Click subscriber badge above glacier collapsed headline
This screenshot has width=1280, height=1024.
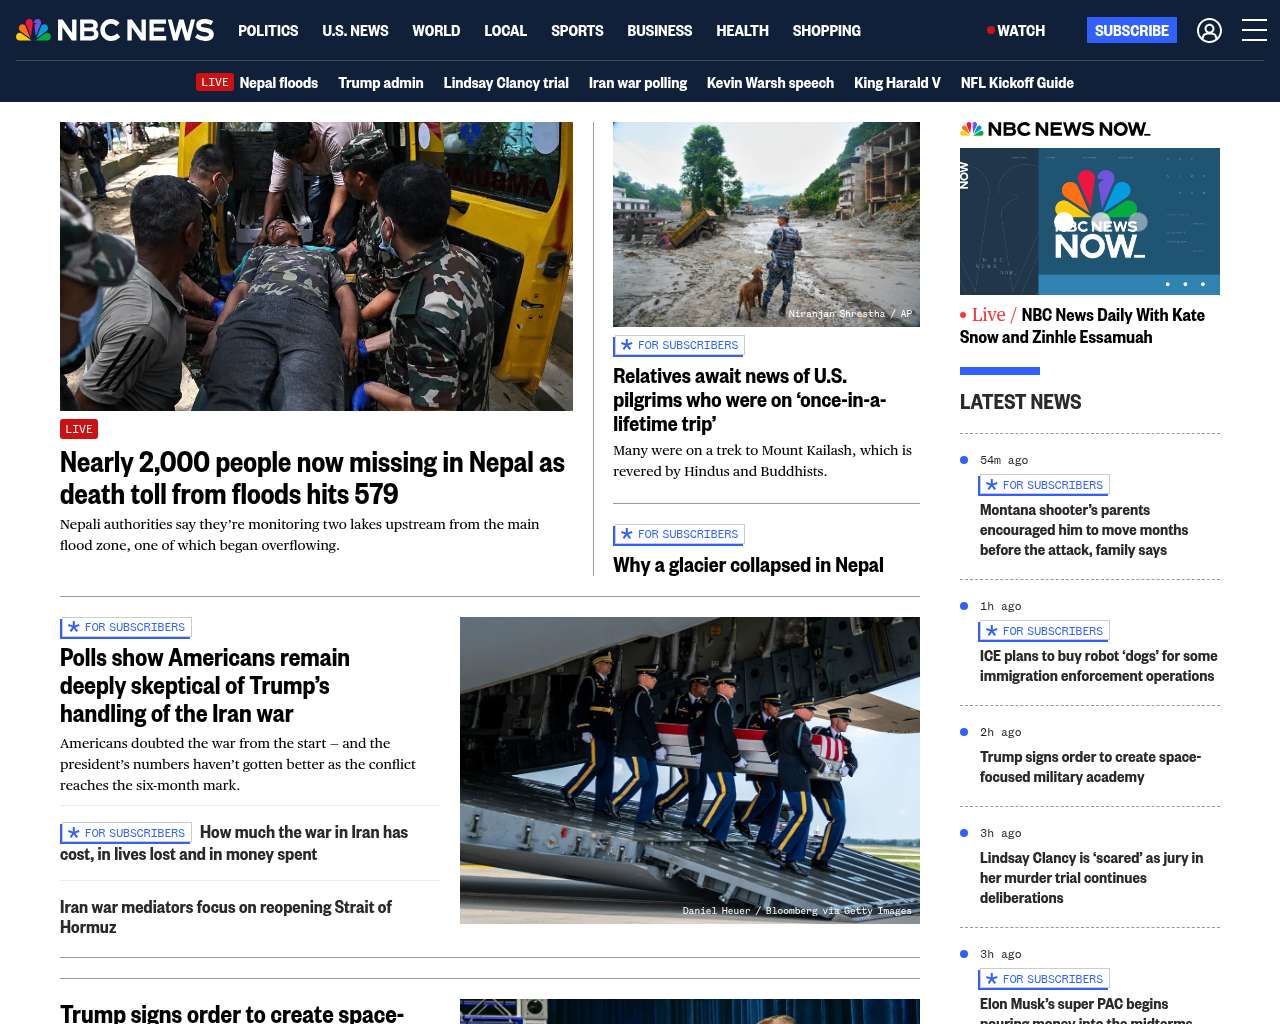click(x=679, y=534)
